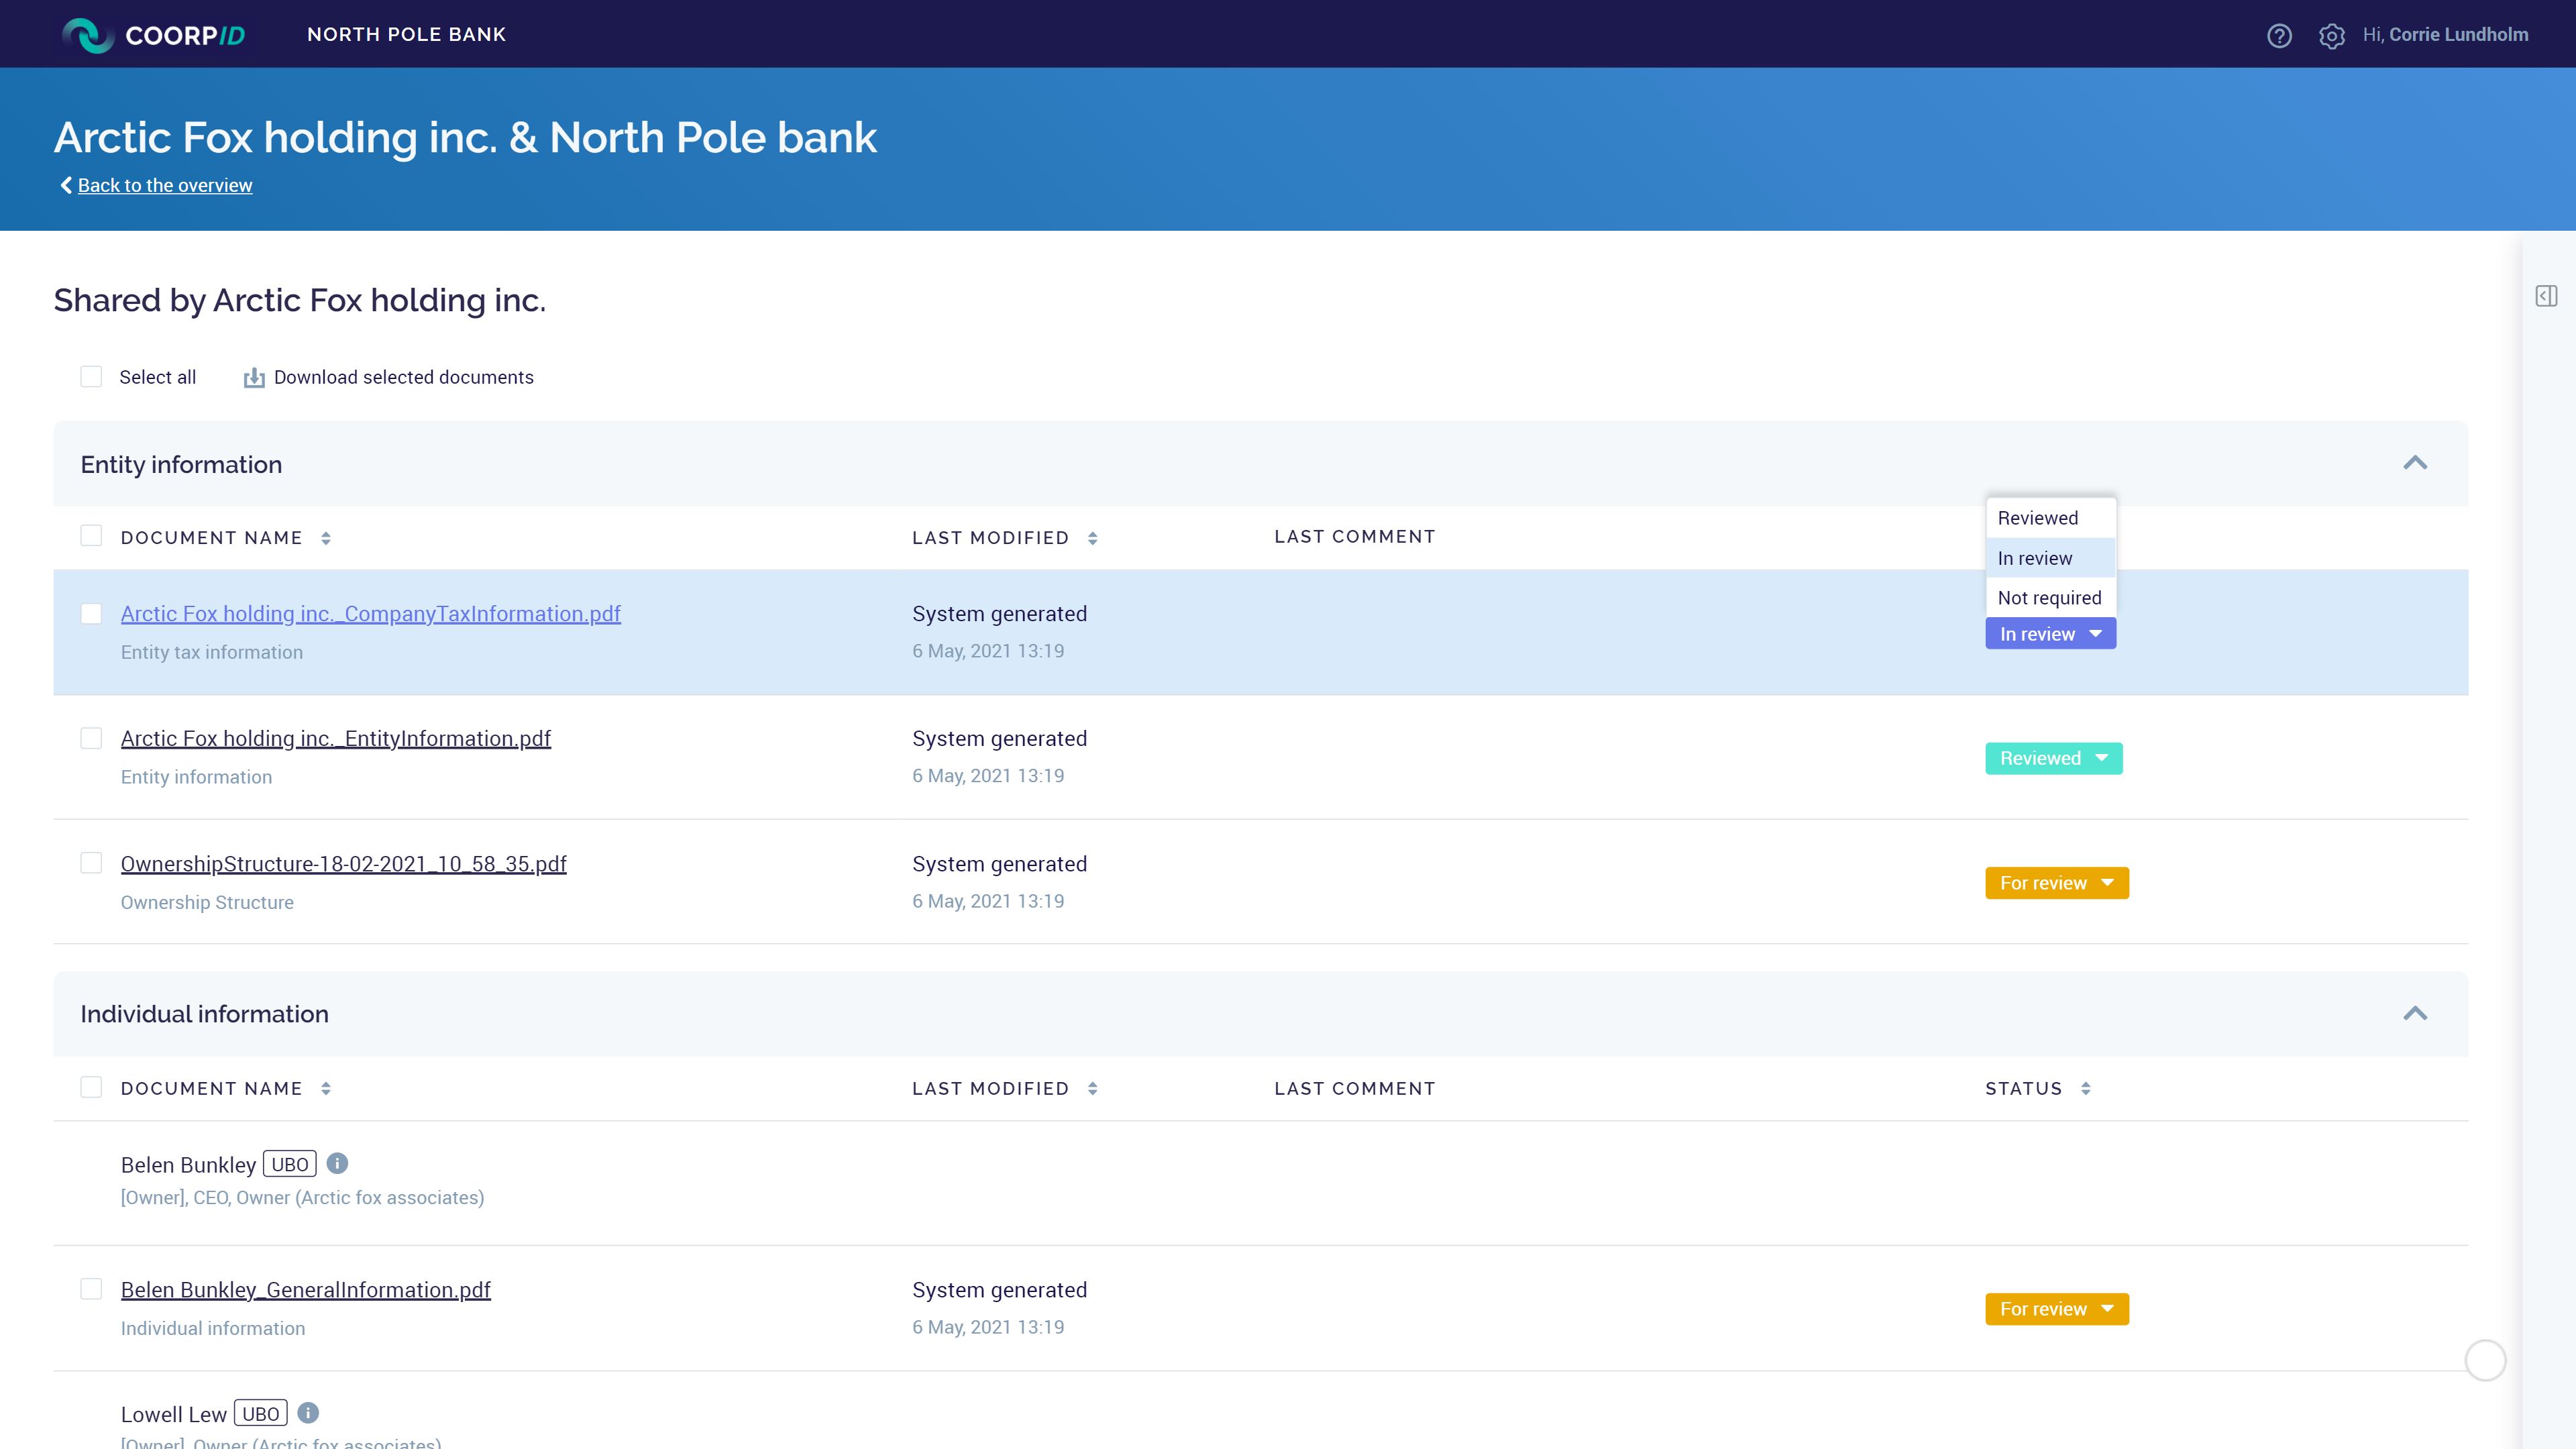Image resolution: width=2576 pixels, height=1449 pixels.
Task: Click the UBO badge beside Belen Bunkley
Action: [290, 1164]
